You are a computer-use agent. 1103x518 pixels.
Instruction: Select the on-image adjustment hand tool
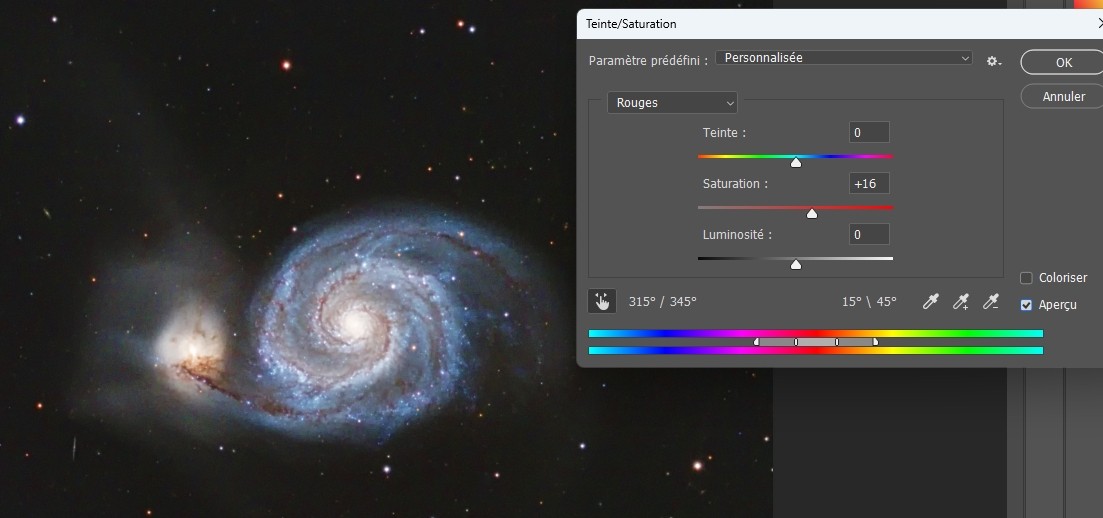click(602, 301)
